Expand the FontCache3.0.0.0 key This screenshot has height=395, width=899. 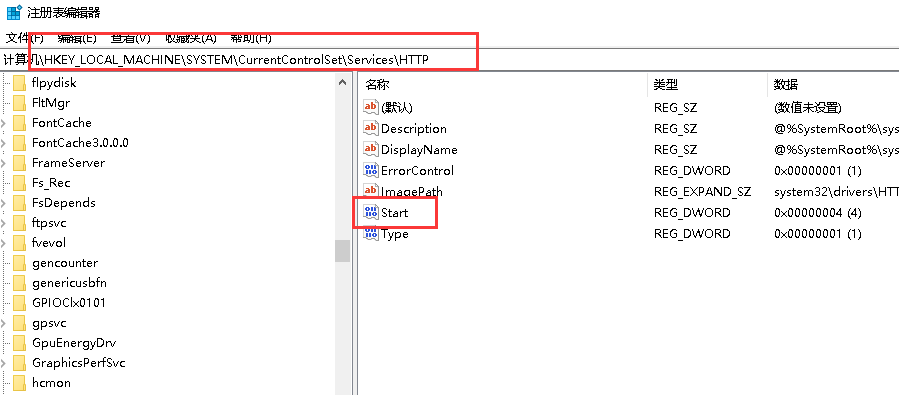click(x=3, y=143)
